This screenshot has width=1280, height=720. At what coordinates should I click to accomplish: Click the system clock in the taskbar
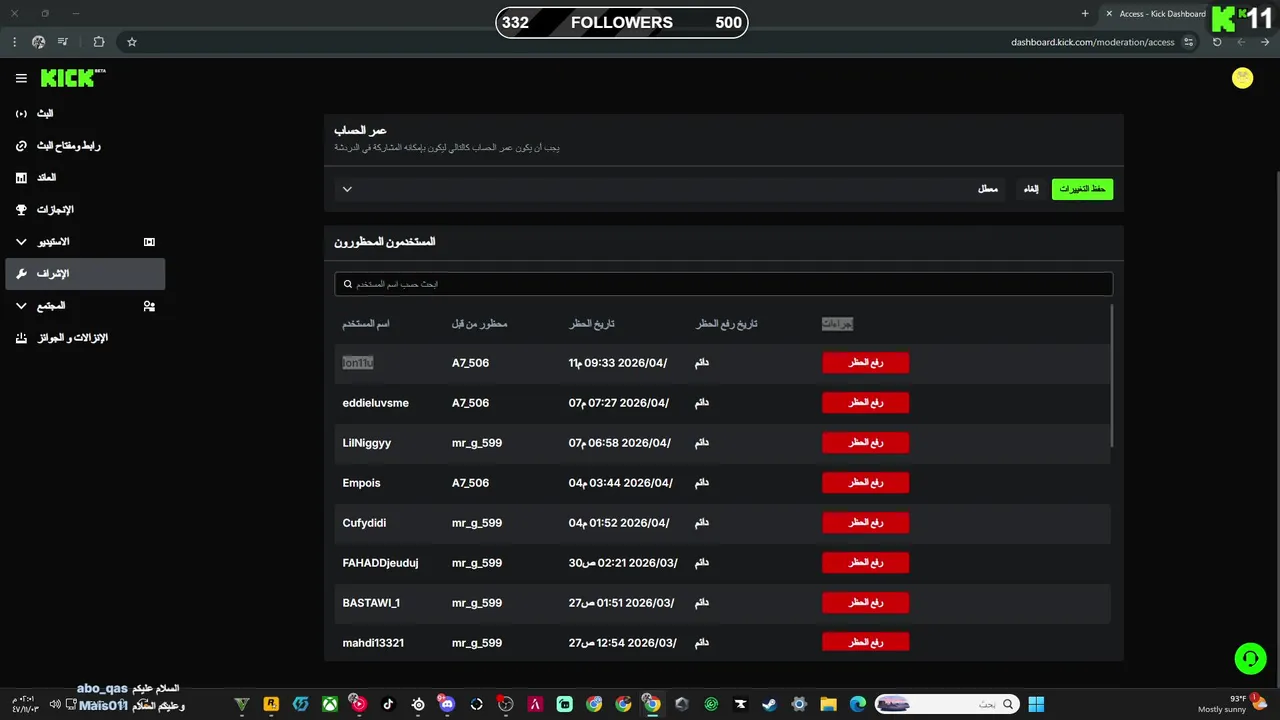[24, 704]
